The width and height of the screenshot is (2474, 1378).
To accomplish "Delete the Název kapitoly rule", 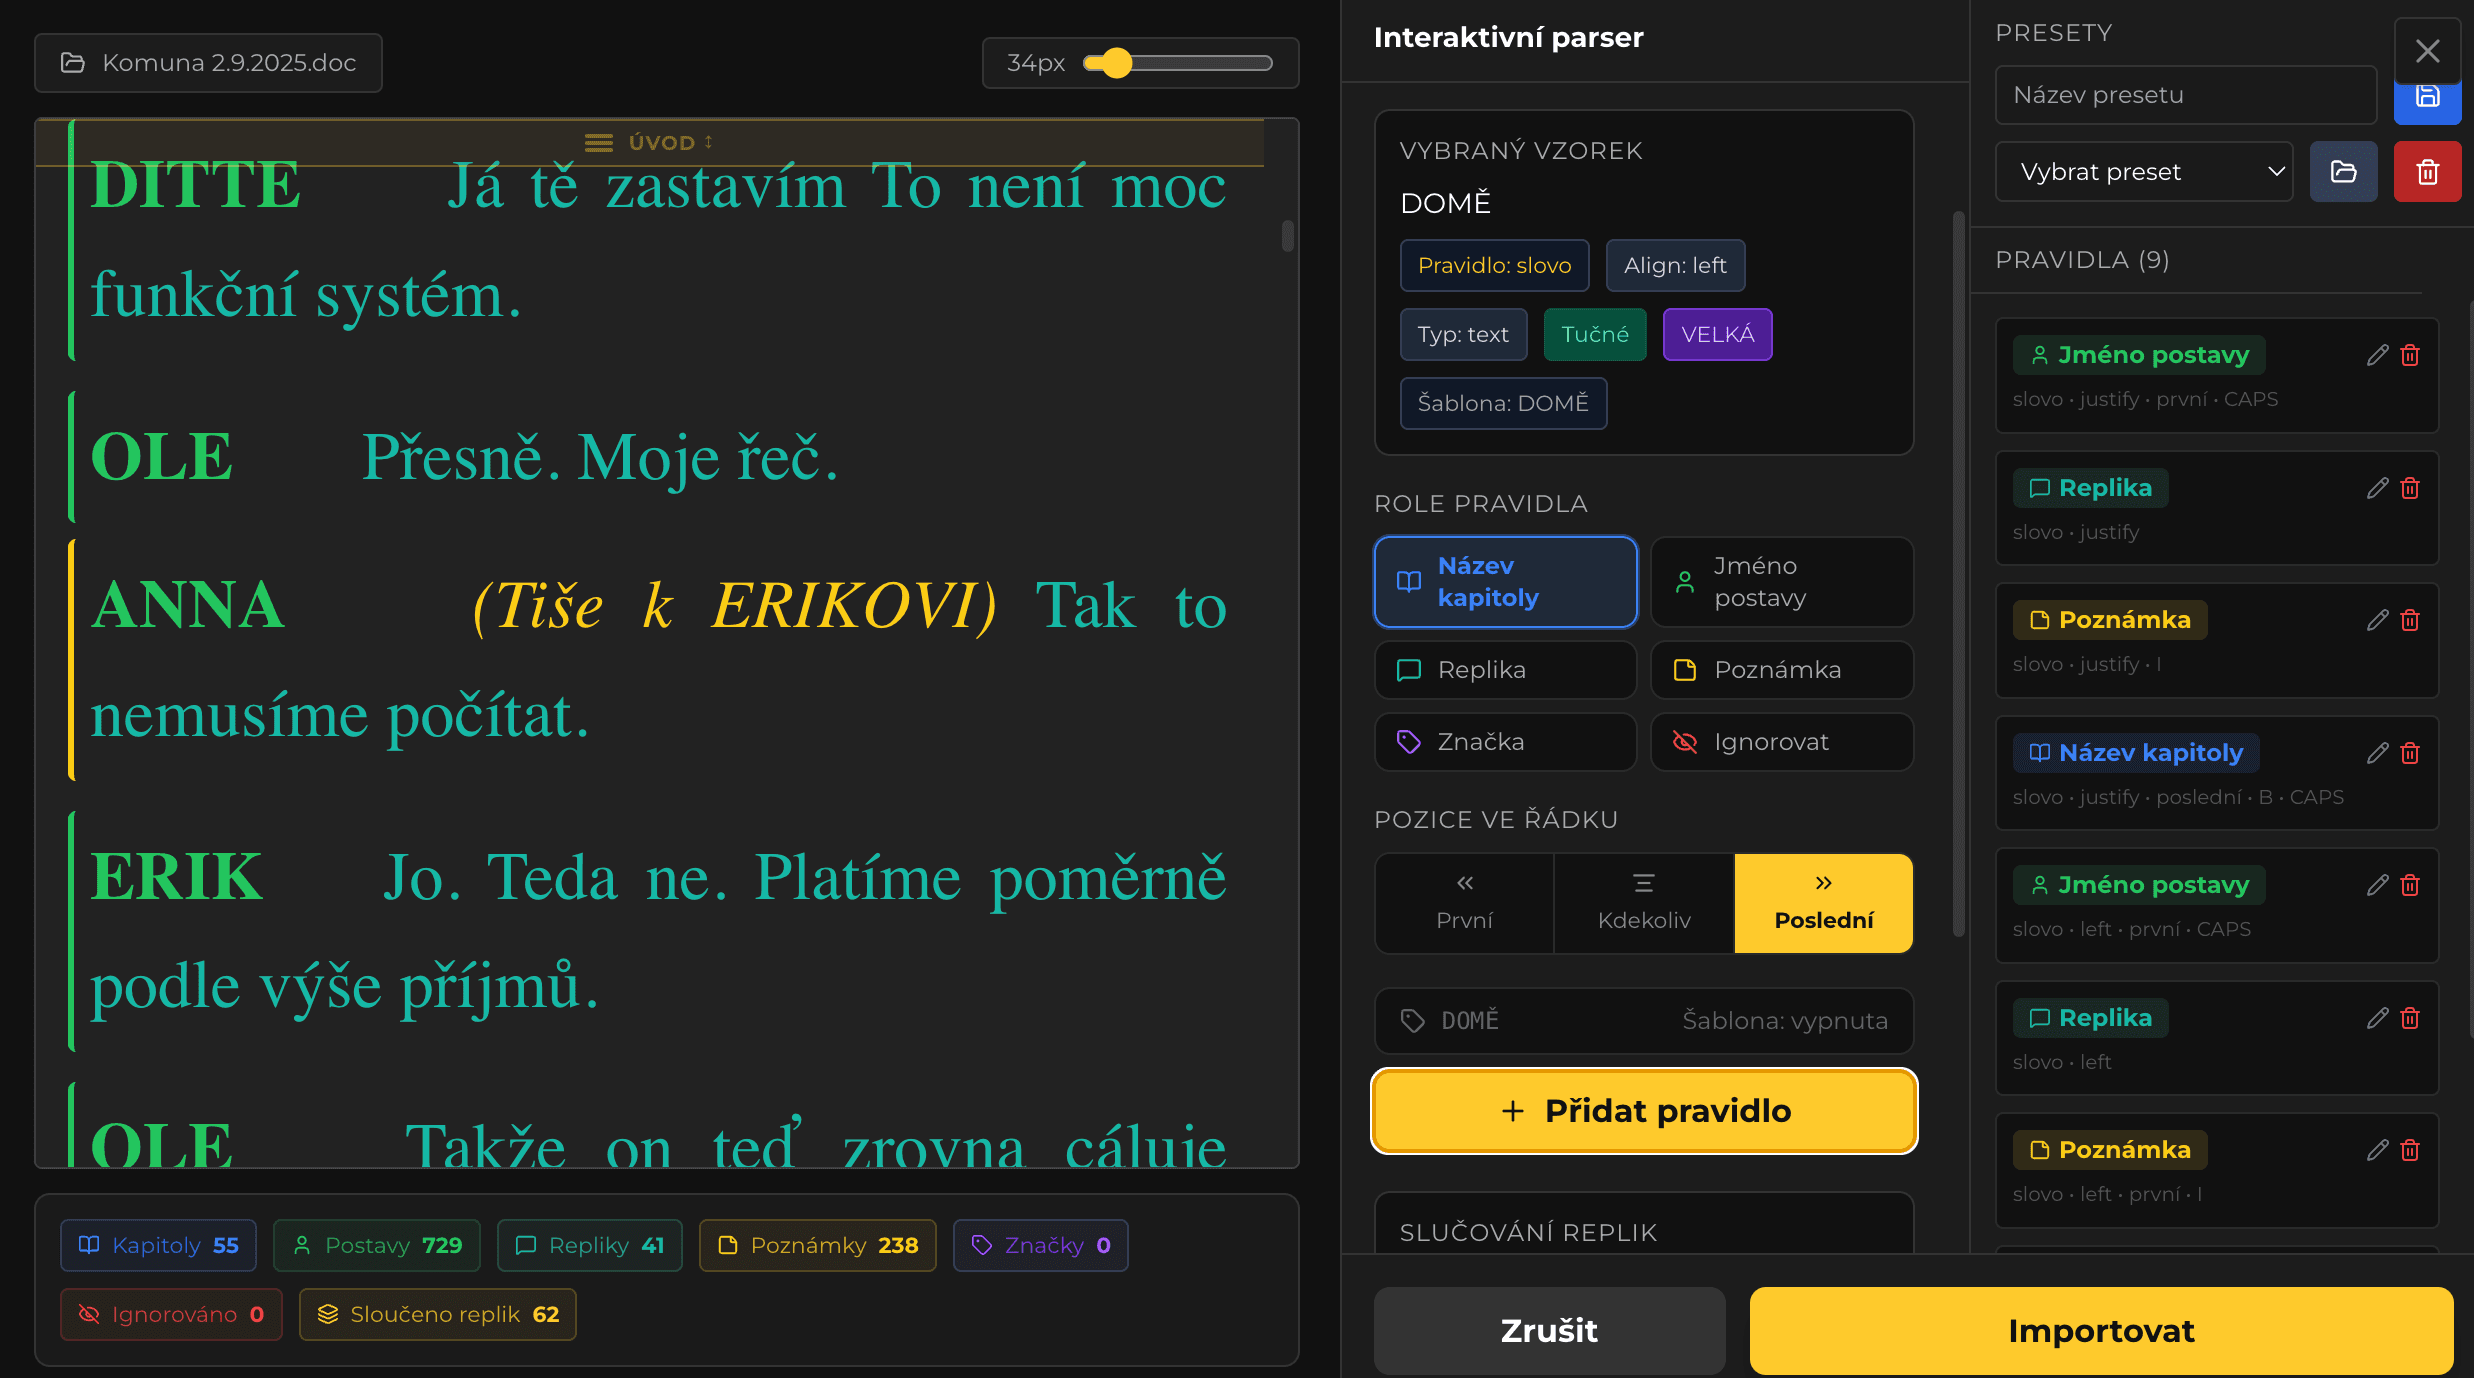I will pyautogui.click(x=2410, y=753).
